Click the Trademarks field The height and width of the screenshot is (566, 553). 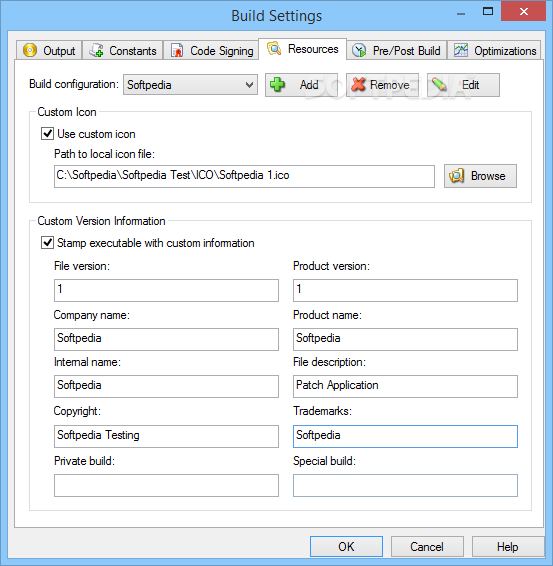pyautogui.click(x=405, y=436)
